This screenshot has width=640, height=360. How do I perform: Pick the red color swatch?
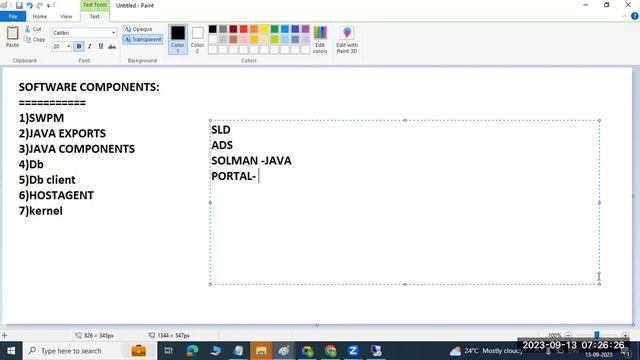click(x=244, y=29)
